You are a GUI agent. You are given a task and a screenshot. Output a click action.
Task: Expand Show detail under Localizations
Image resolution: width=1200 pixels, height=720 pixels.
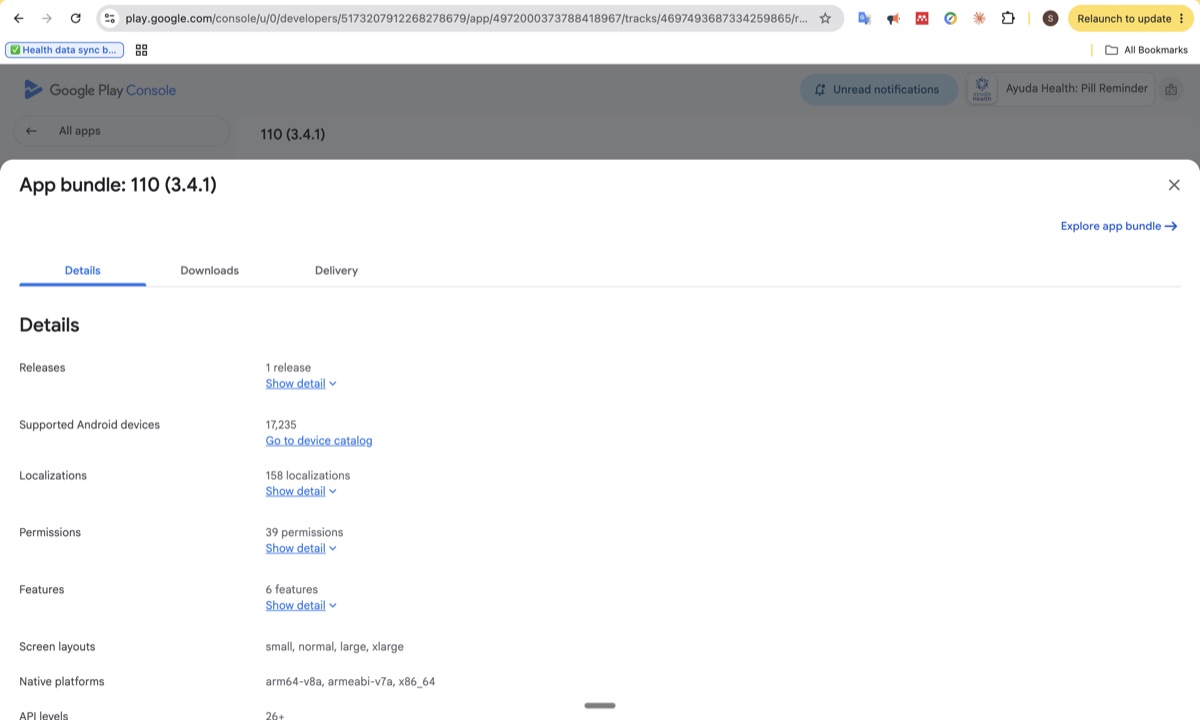pyautogui.click(x=301, y=491)
